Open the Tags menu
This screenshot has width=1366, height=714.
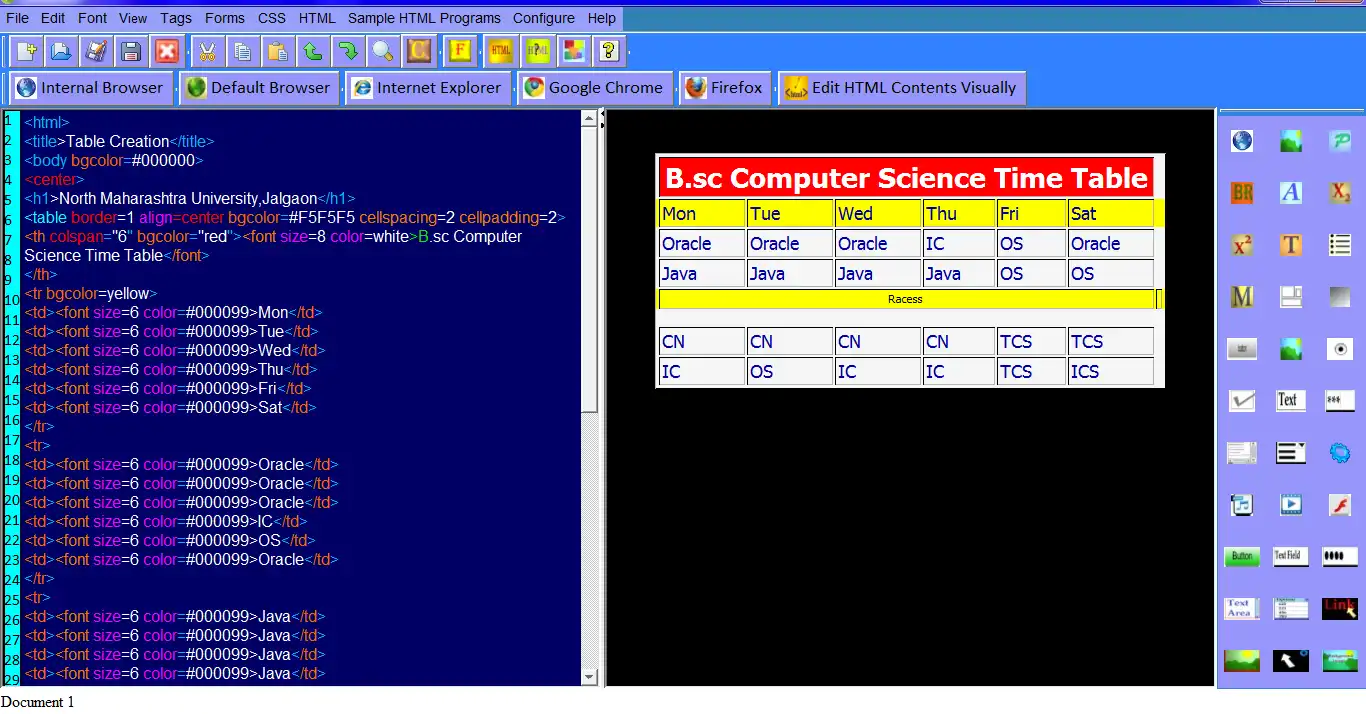point(176,18)
